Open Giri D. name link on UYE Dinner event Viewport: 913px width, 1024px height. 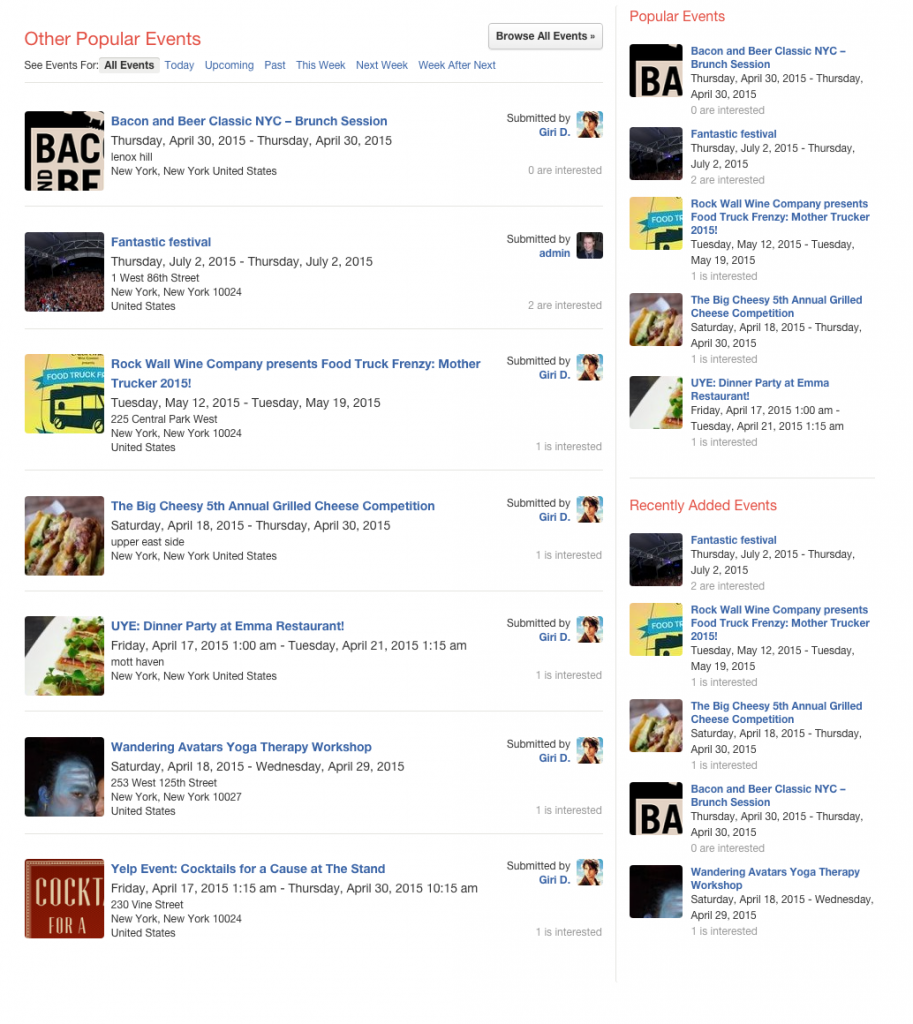554,637
